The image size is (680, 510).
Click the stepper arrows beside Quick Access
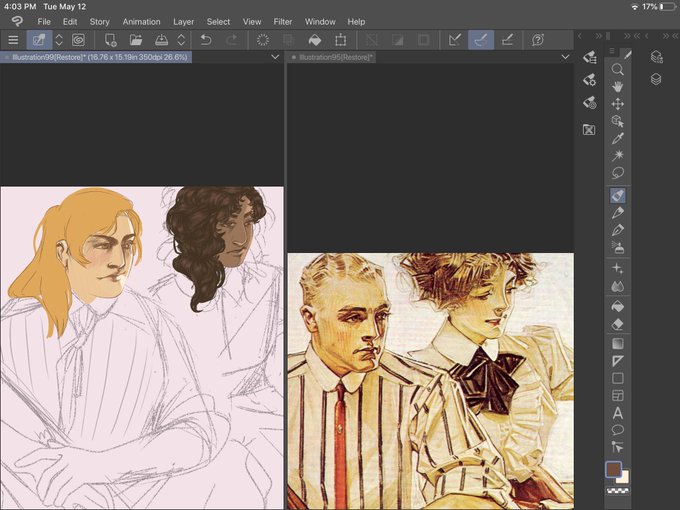59,40
